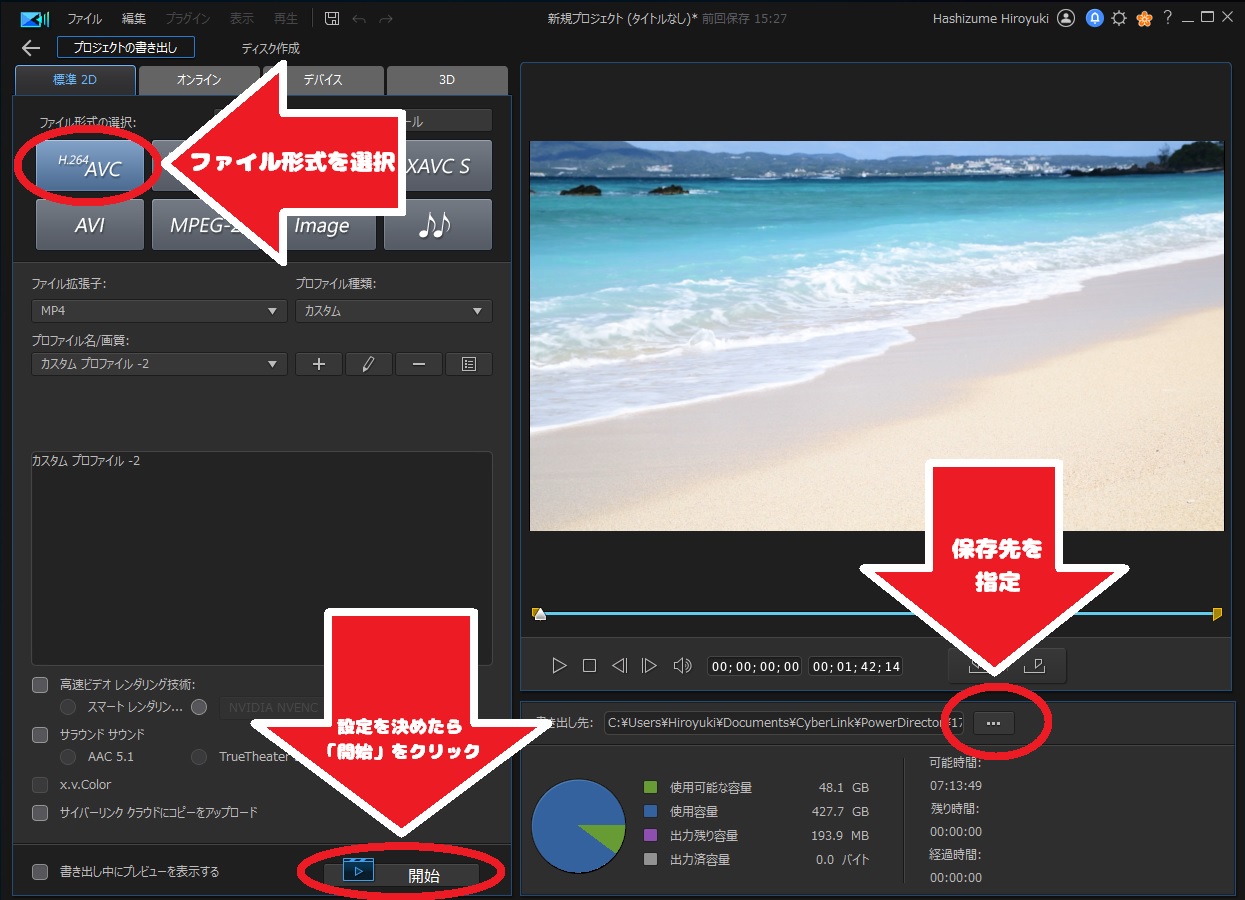Go back with the left arrow icon
1245x900 pixels.
[31, 48]
